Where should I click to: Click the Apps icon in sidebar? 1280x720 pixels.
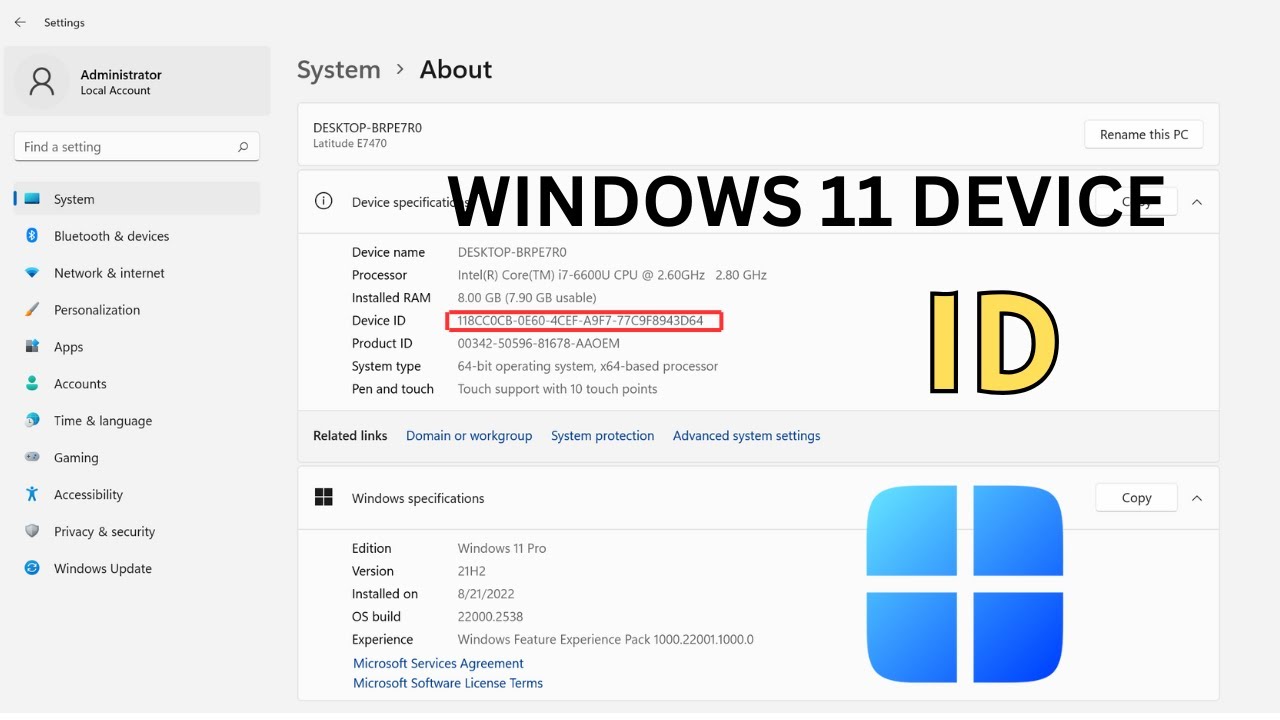coord(32,347)
